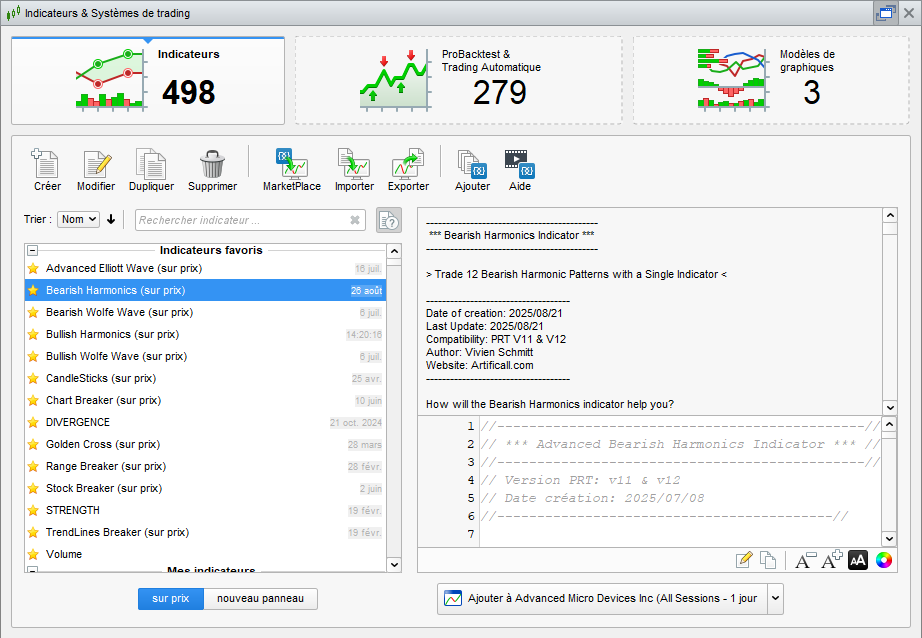
Task: Click the Rechercher indicateur search field
Action: [240, 220]
